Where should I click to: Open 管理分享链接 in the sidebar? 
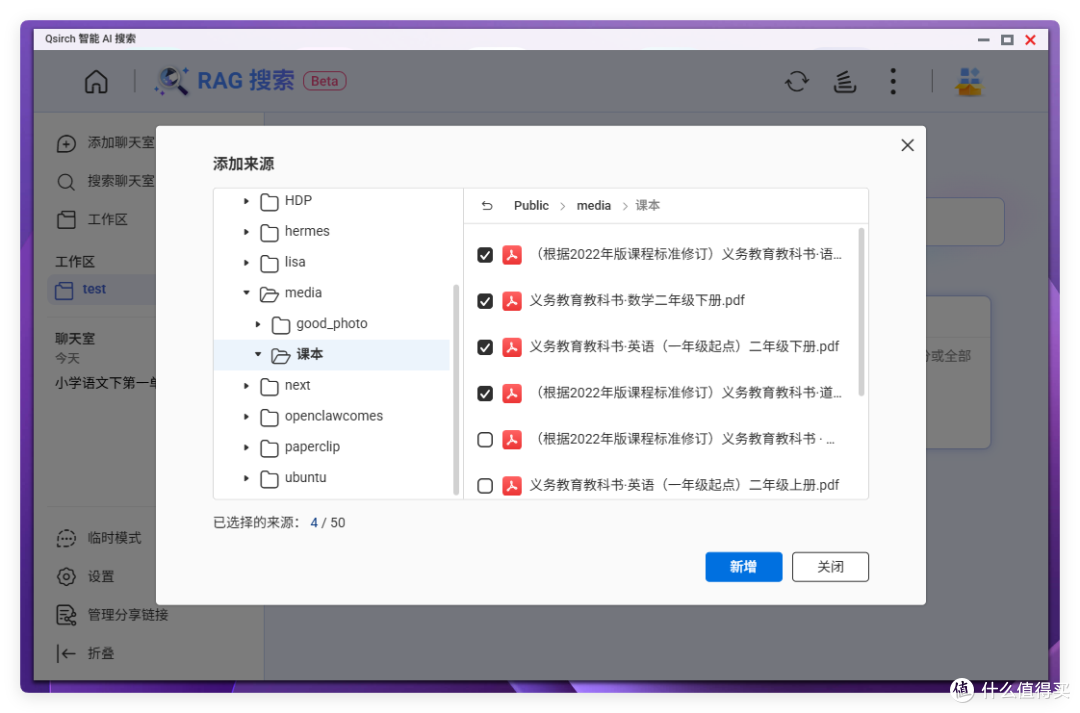127,615
